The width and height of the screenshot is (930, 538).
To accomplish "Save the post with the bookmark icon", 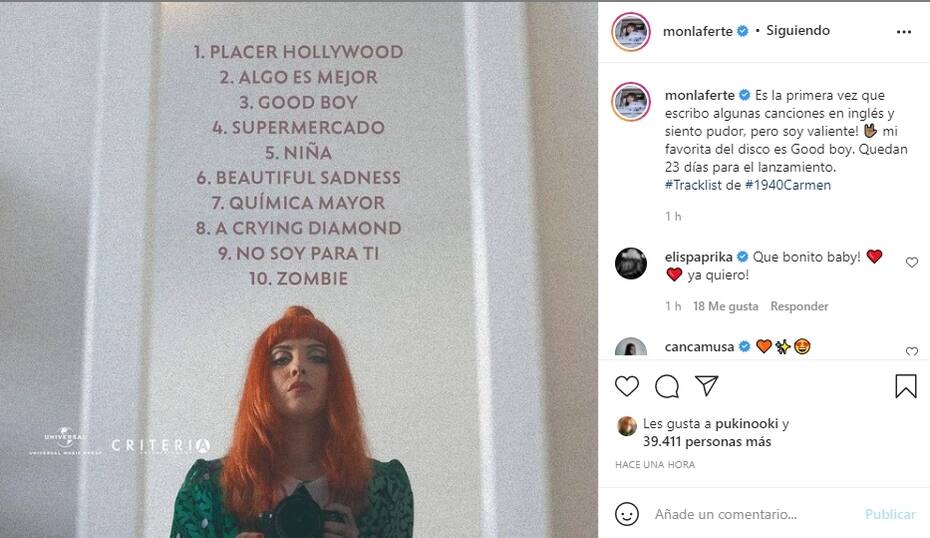I will (x=906, y=386).
